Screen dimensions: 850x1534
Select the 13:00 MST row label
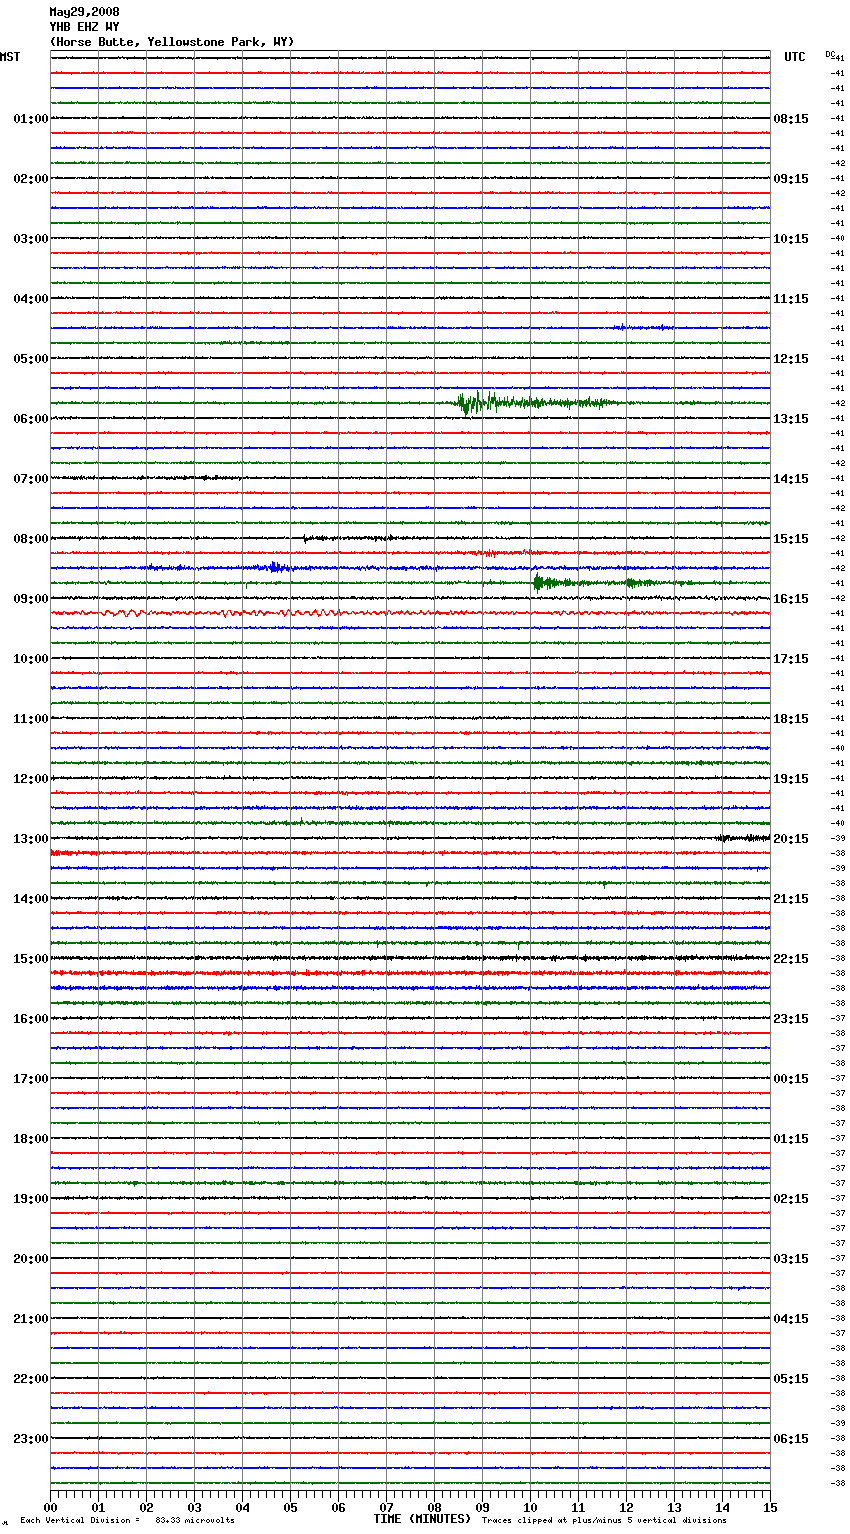[x=31, y=839]
